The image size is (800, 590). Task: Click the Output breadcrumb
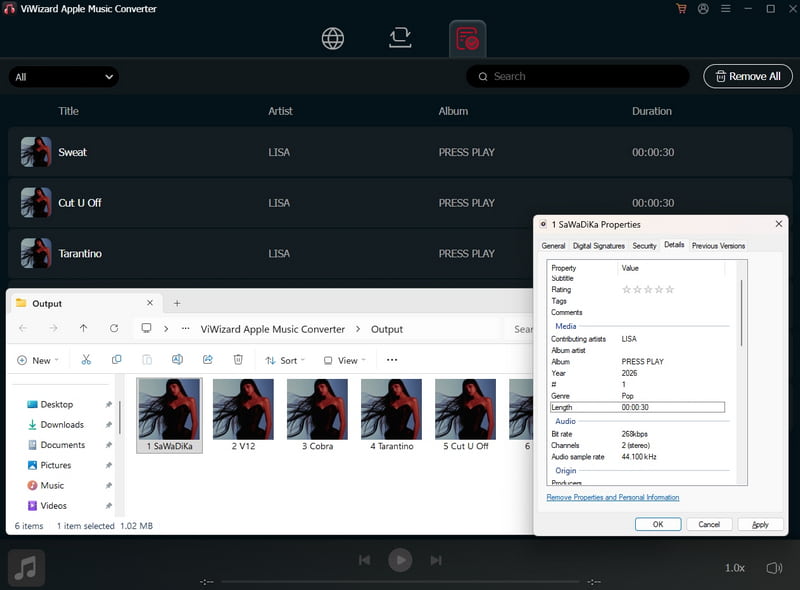(387, 329)
